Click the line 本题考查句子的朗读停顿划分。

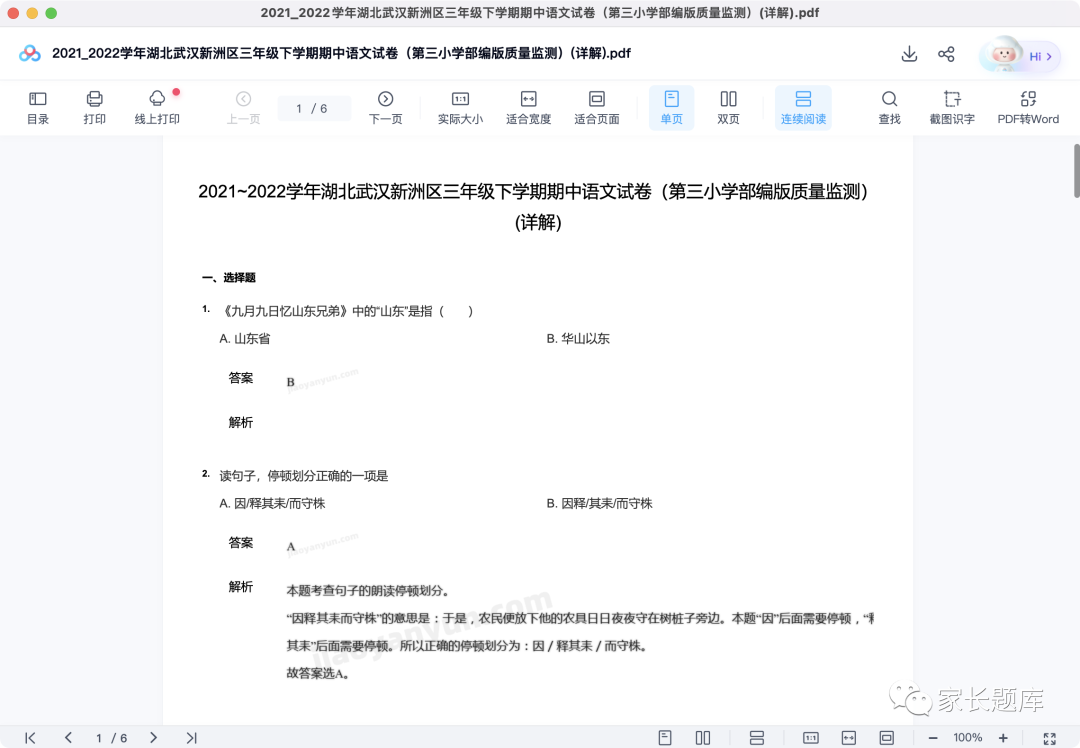[369, 590]
